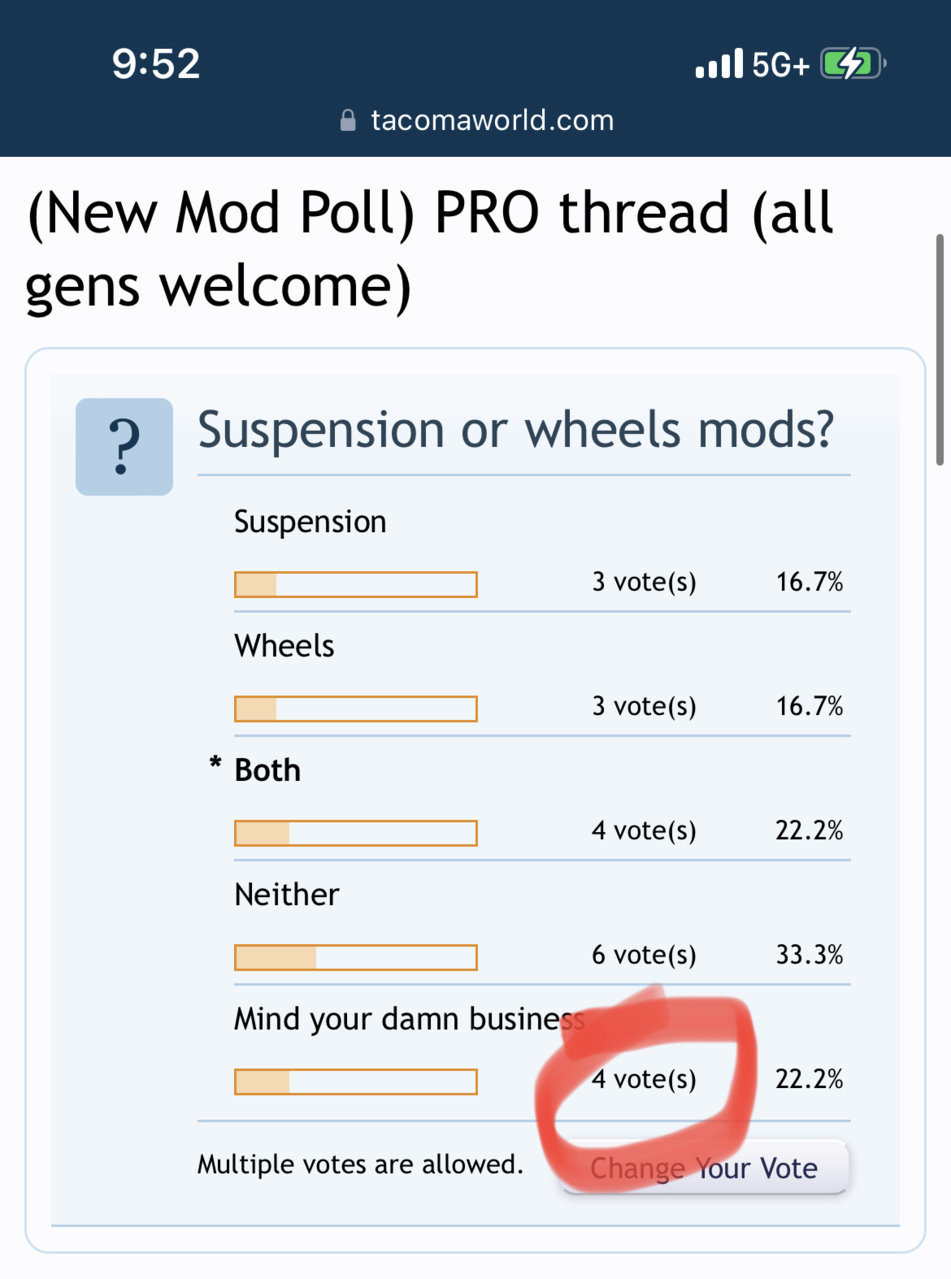This screenshot has width=951, height=1279.
Task: Click the Neither poll option label
Action: (x=287, y=894)
